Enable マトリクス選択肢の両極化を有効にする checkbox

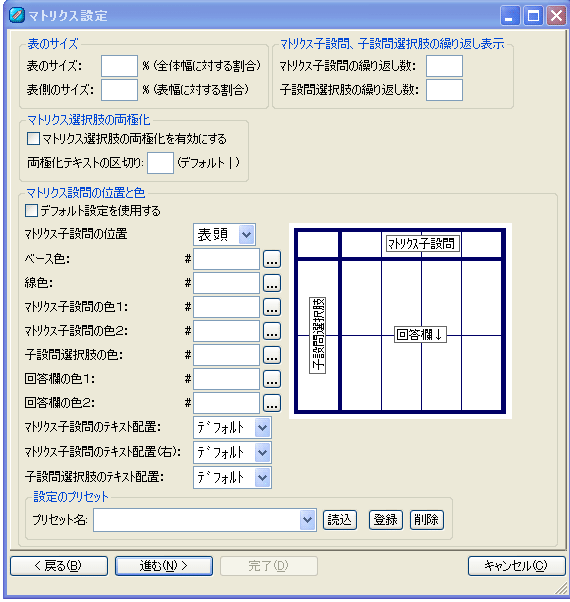pyautogui.click(x=33, y=139)
